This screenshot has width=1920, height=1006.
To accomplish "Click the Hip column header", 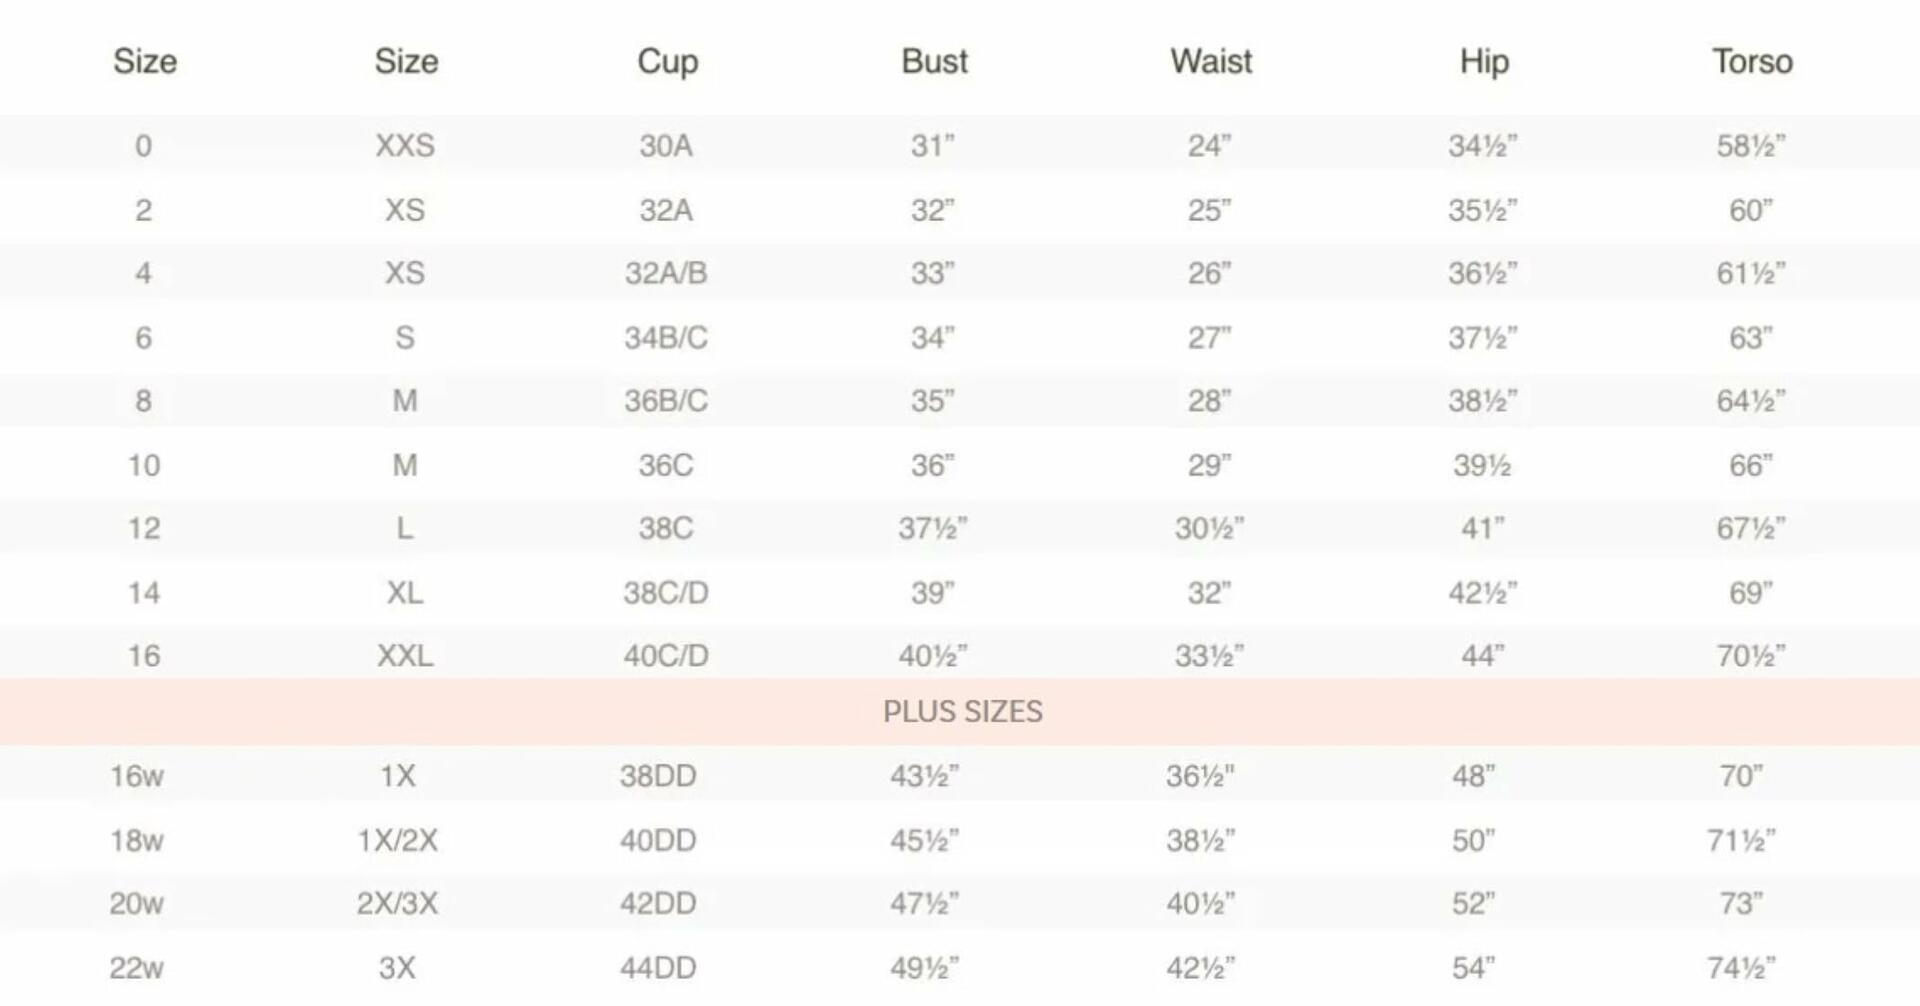I will [x=1484, y=62].
